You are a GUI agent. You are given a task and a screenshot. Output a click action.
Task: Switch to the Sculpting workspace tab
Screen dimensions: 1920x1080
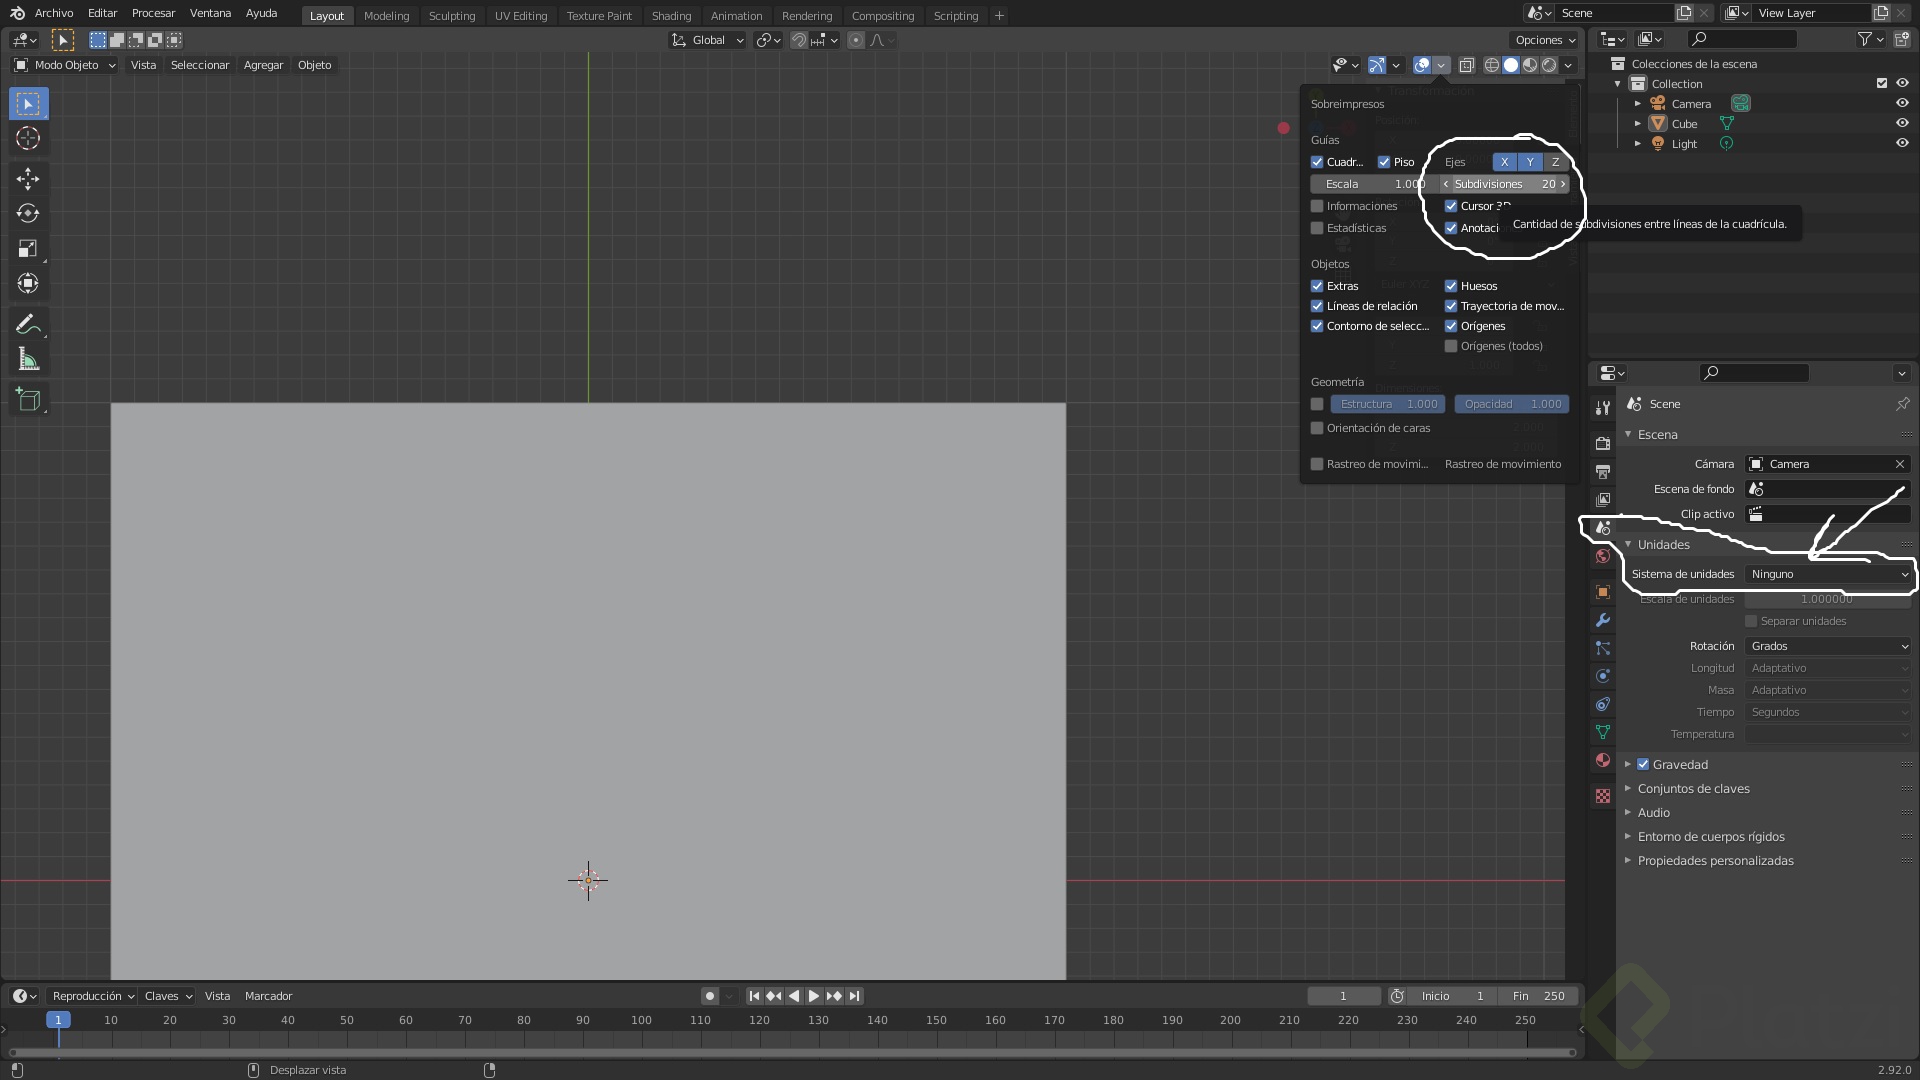452,16
